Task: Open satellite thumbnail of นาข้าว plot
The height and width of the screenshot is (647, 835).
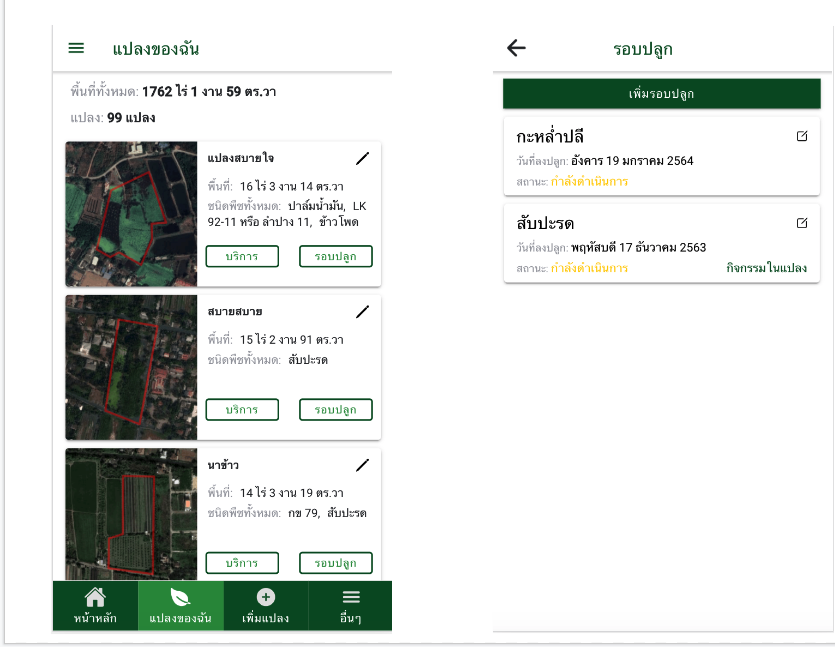Action: (131, 514)
